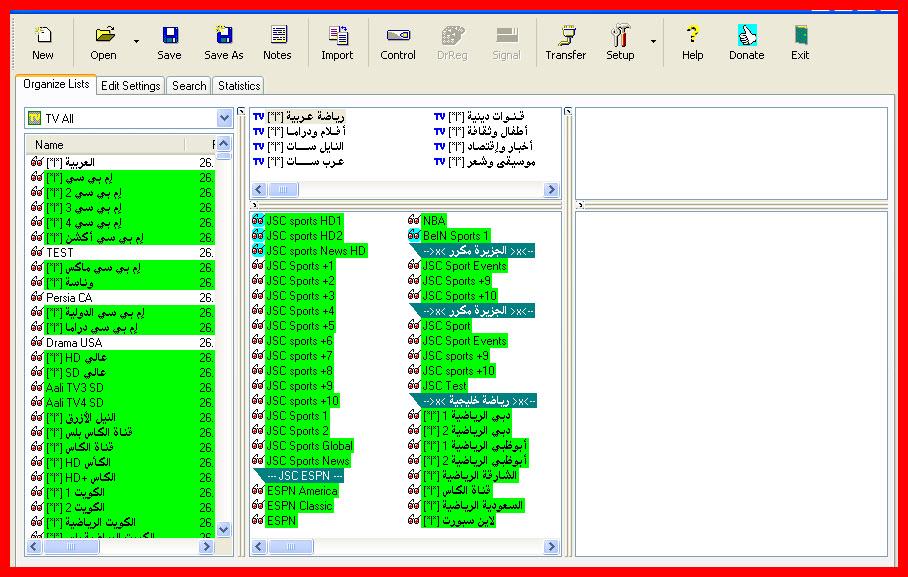Click the corner arrow beside the upper empty pane
Viewport: 908px width, 577px height.
[568, 111]
